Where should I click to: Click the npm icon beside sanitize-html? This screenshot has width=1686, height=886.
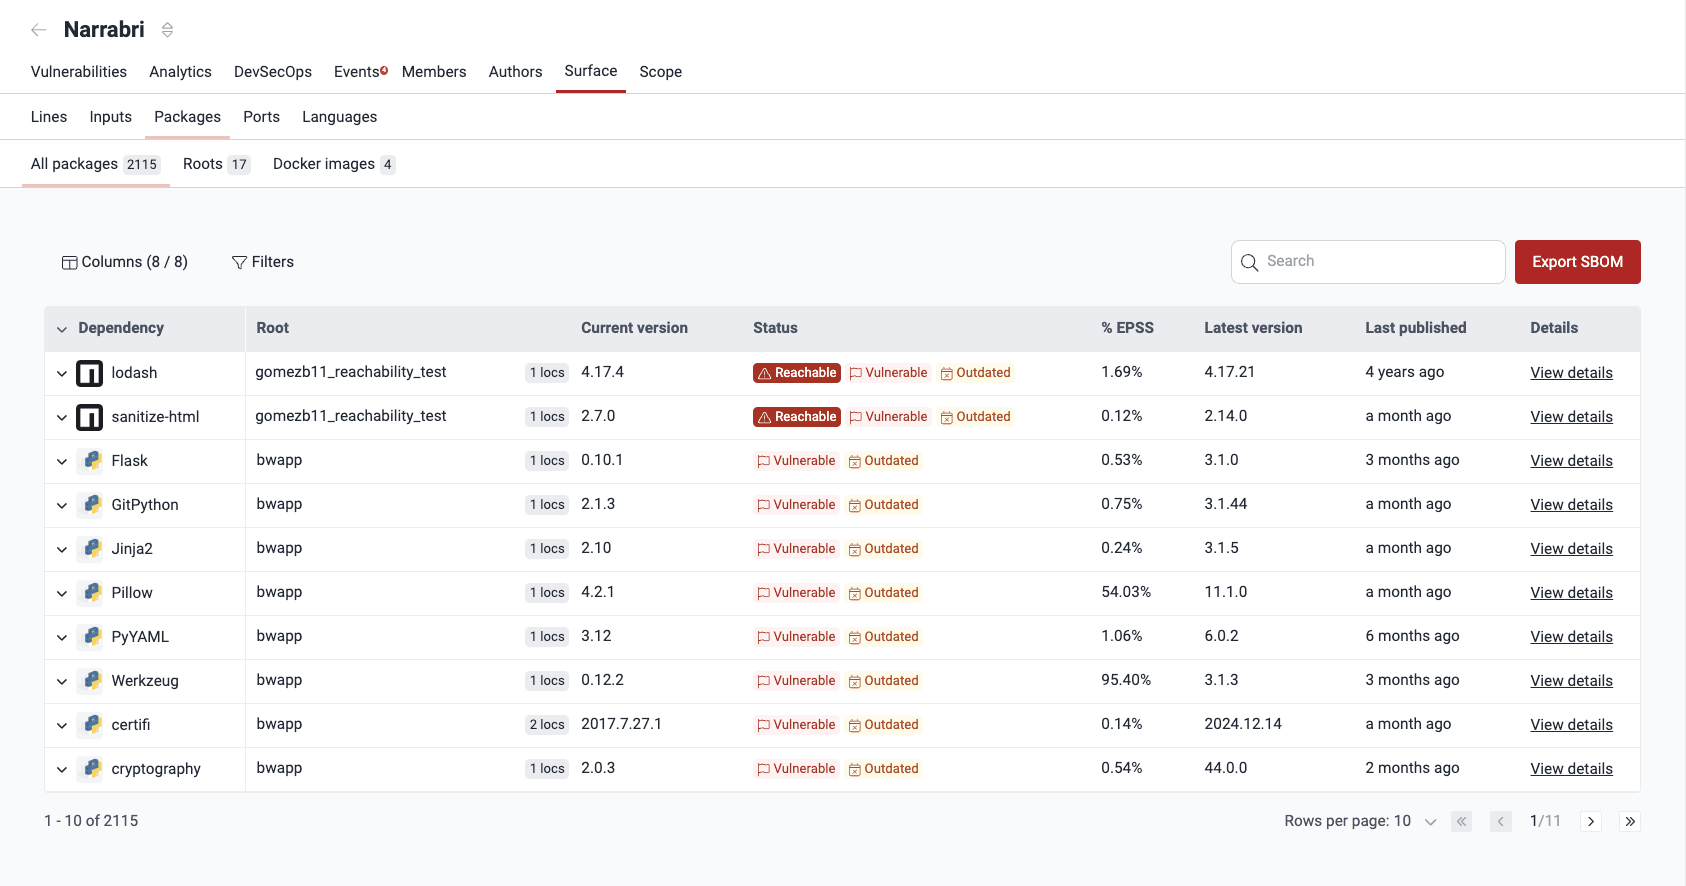click(x=90, y=417)
